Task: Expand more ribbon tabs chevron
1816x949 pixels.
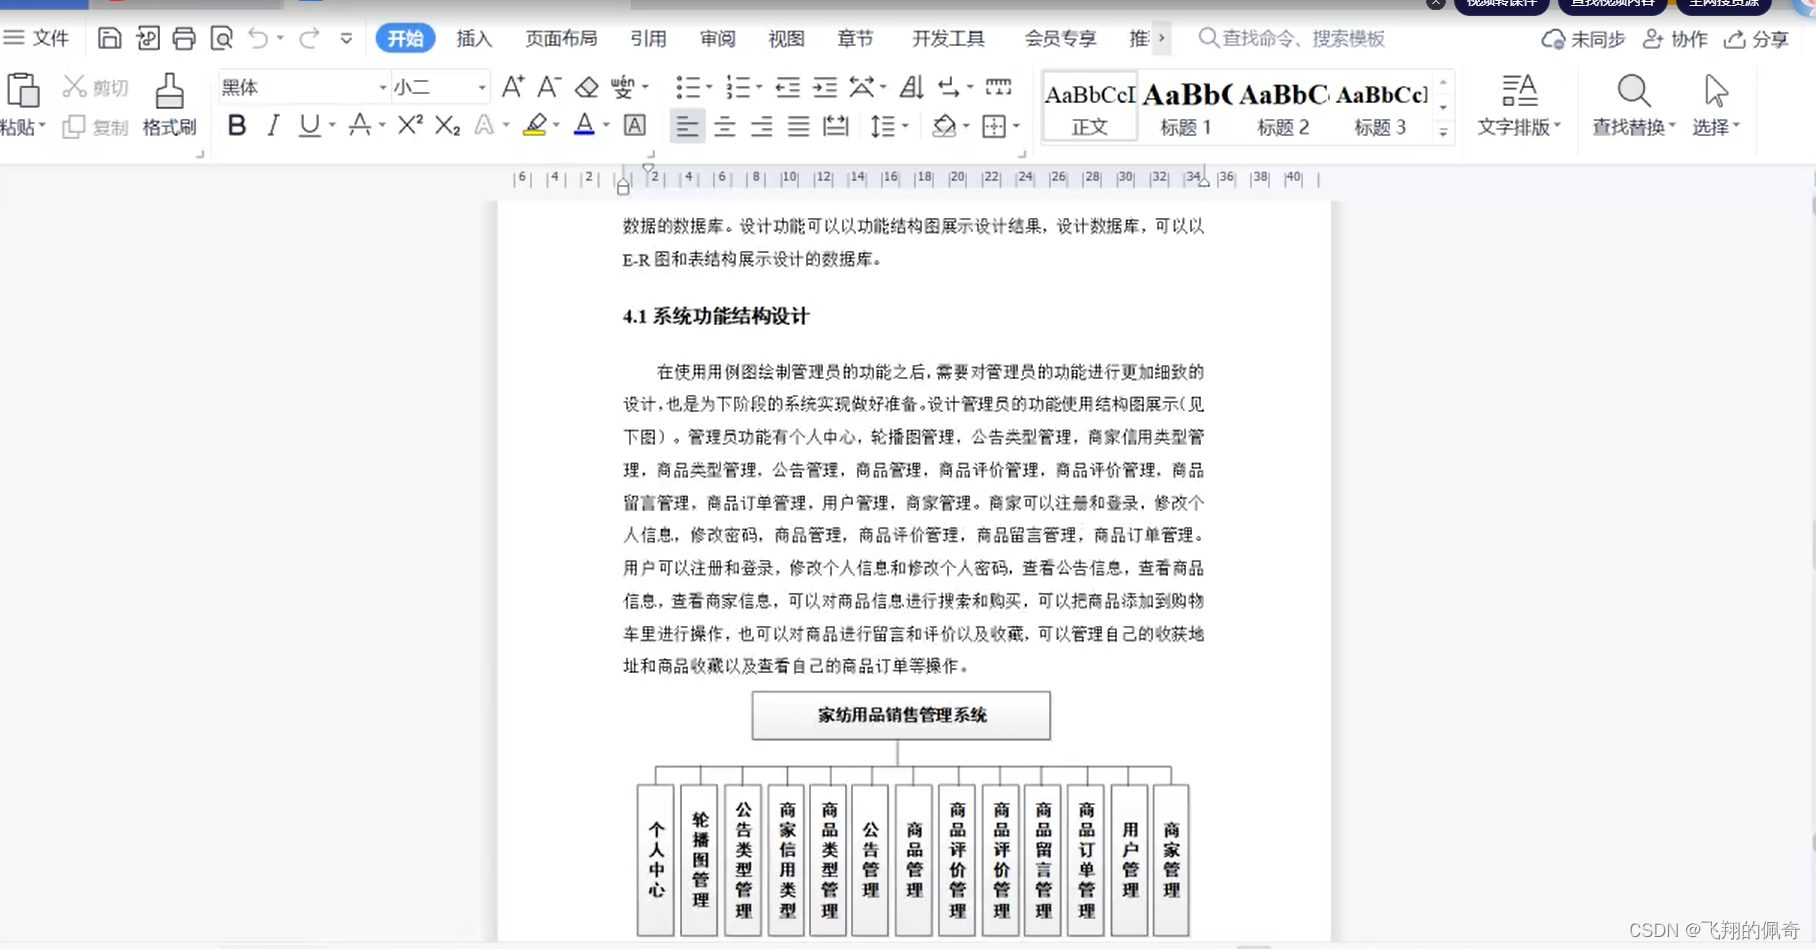Action: pyautogui.click(x=1161, y=38)
